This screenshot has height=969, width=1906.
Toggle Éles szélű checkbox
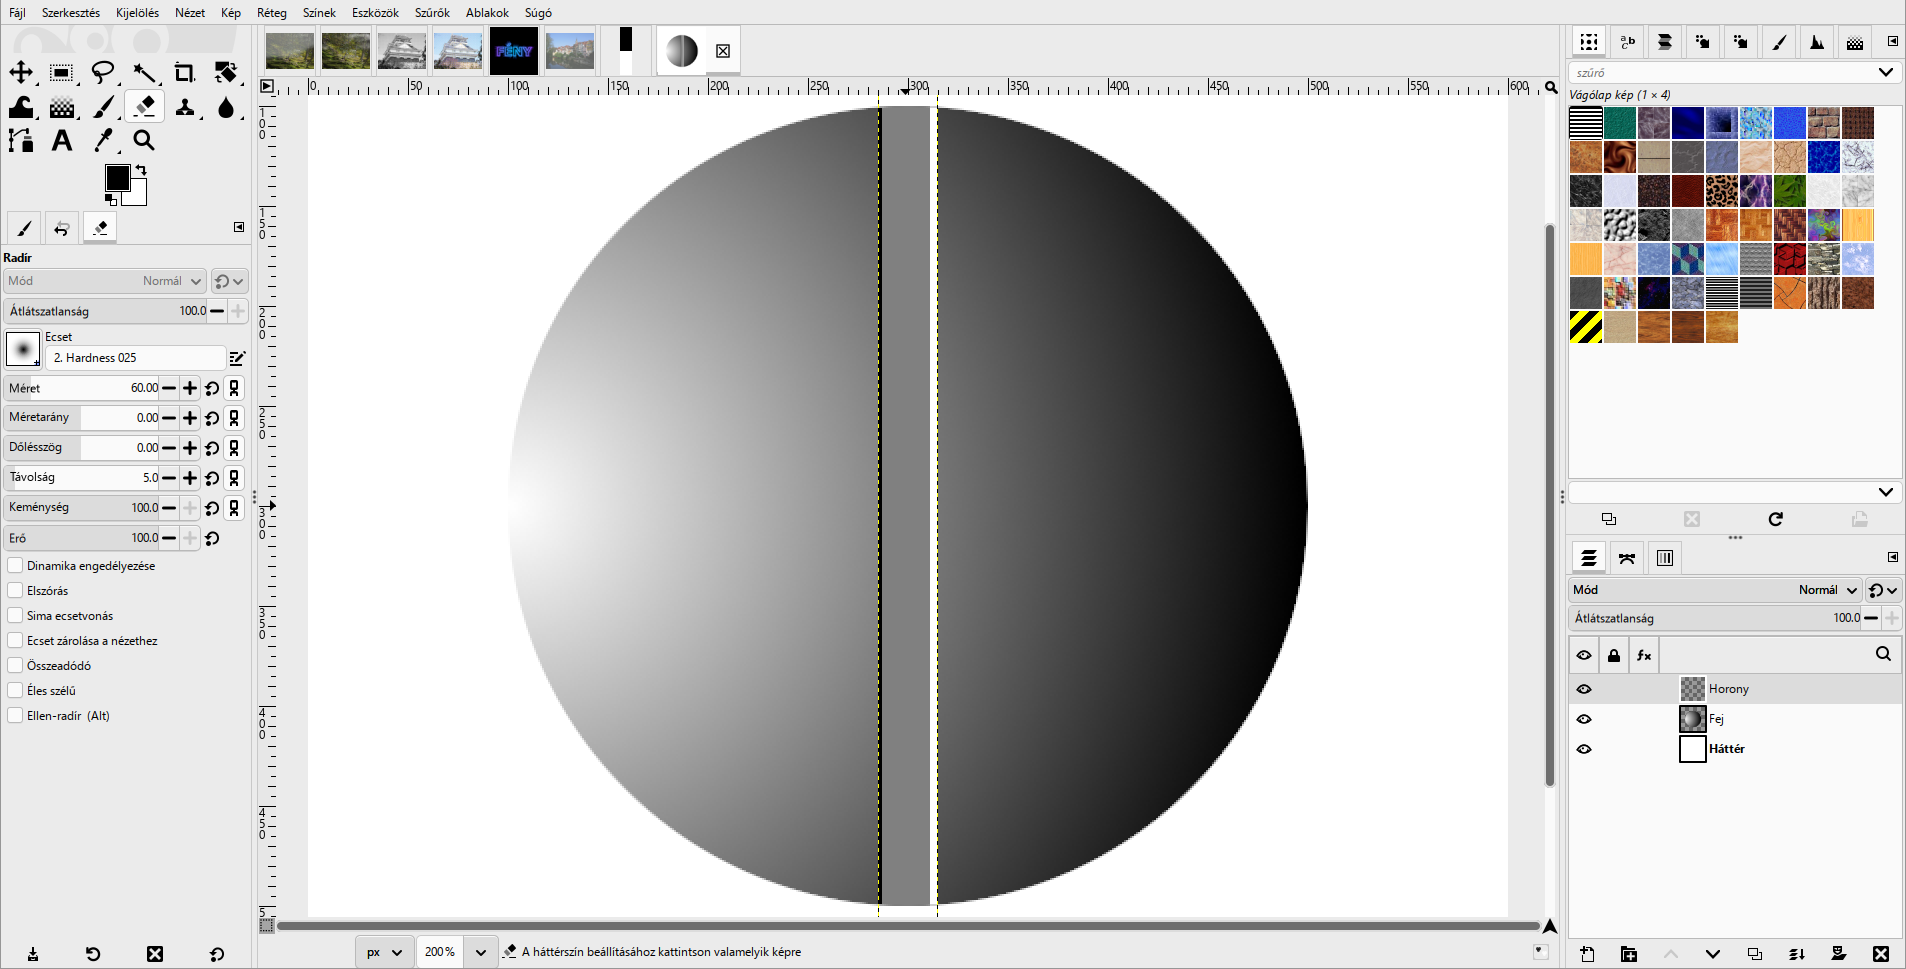pyautogui.click(x=15, y=690)
